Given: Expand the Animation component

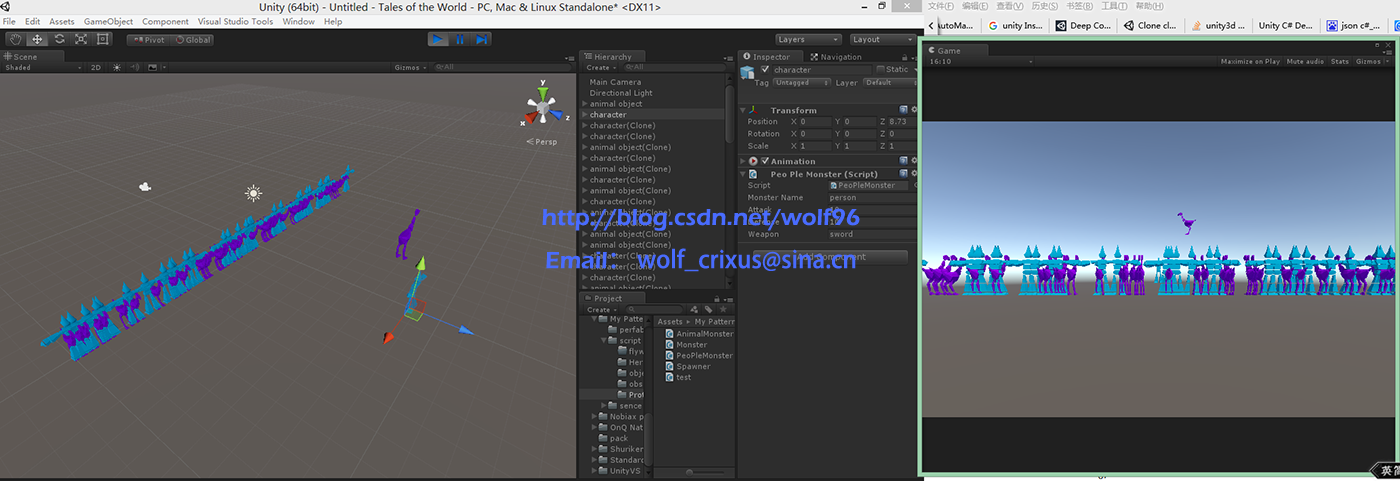Looking at the screenshot, I should (743, 161).
